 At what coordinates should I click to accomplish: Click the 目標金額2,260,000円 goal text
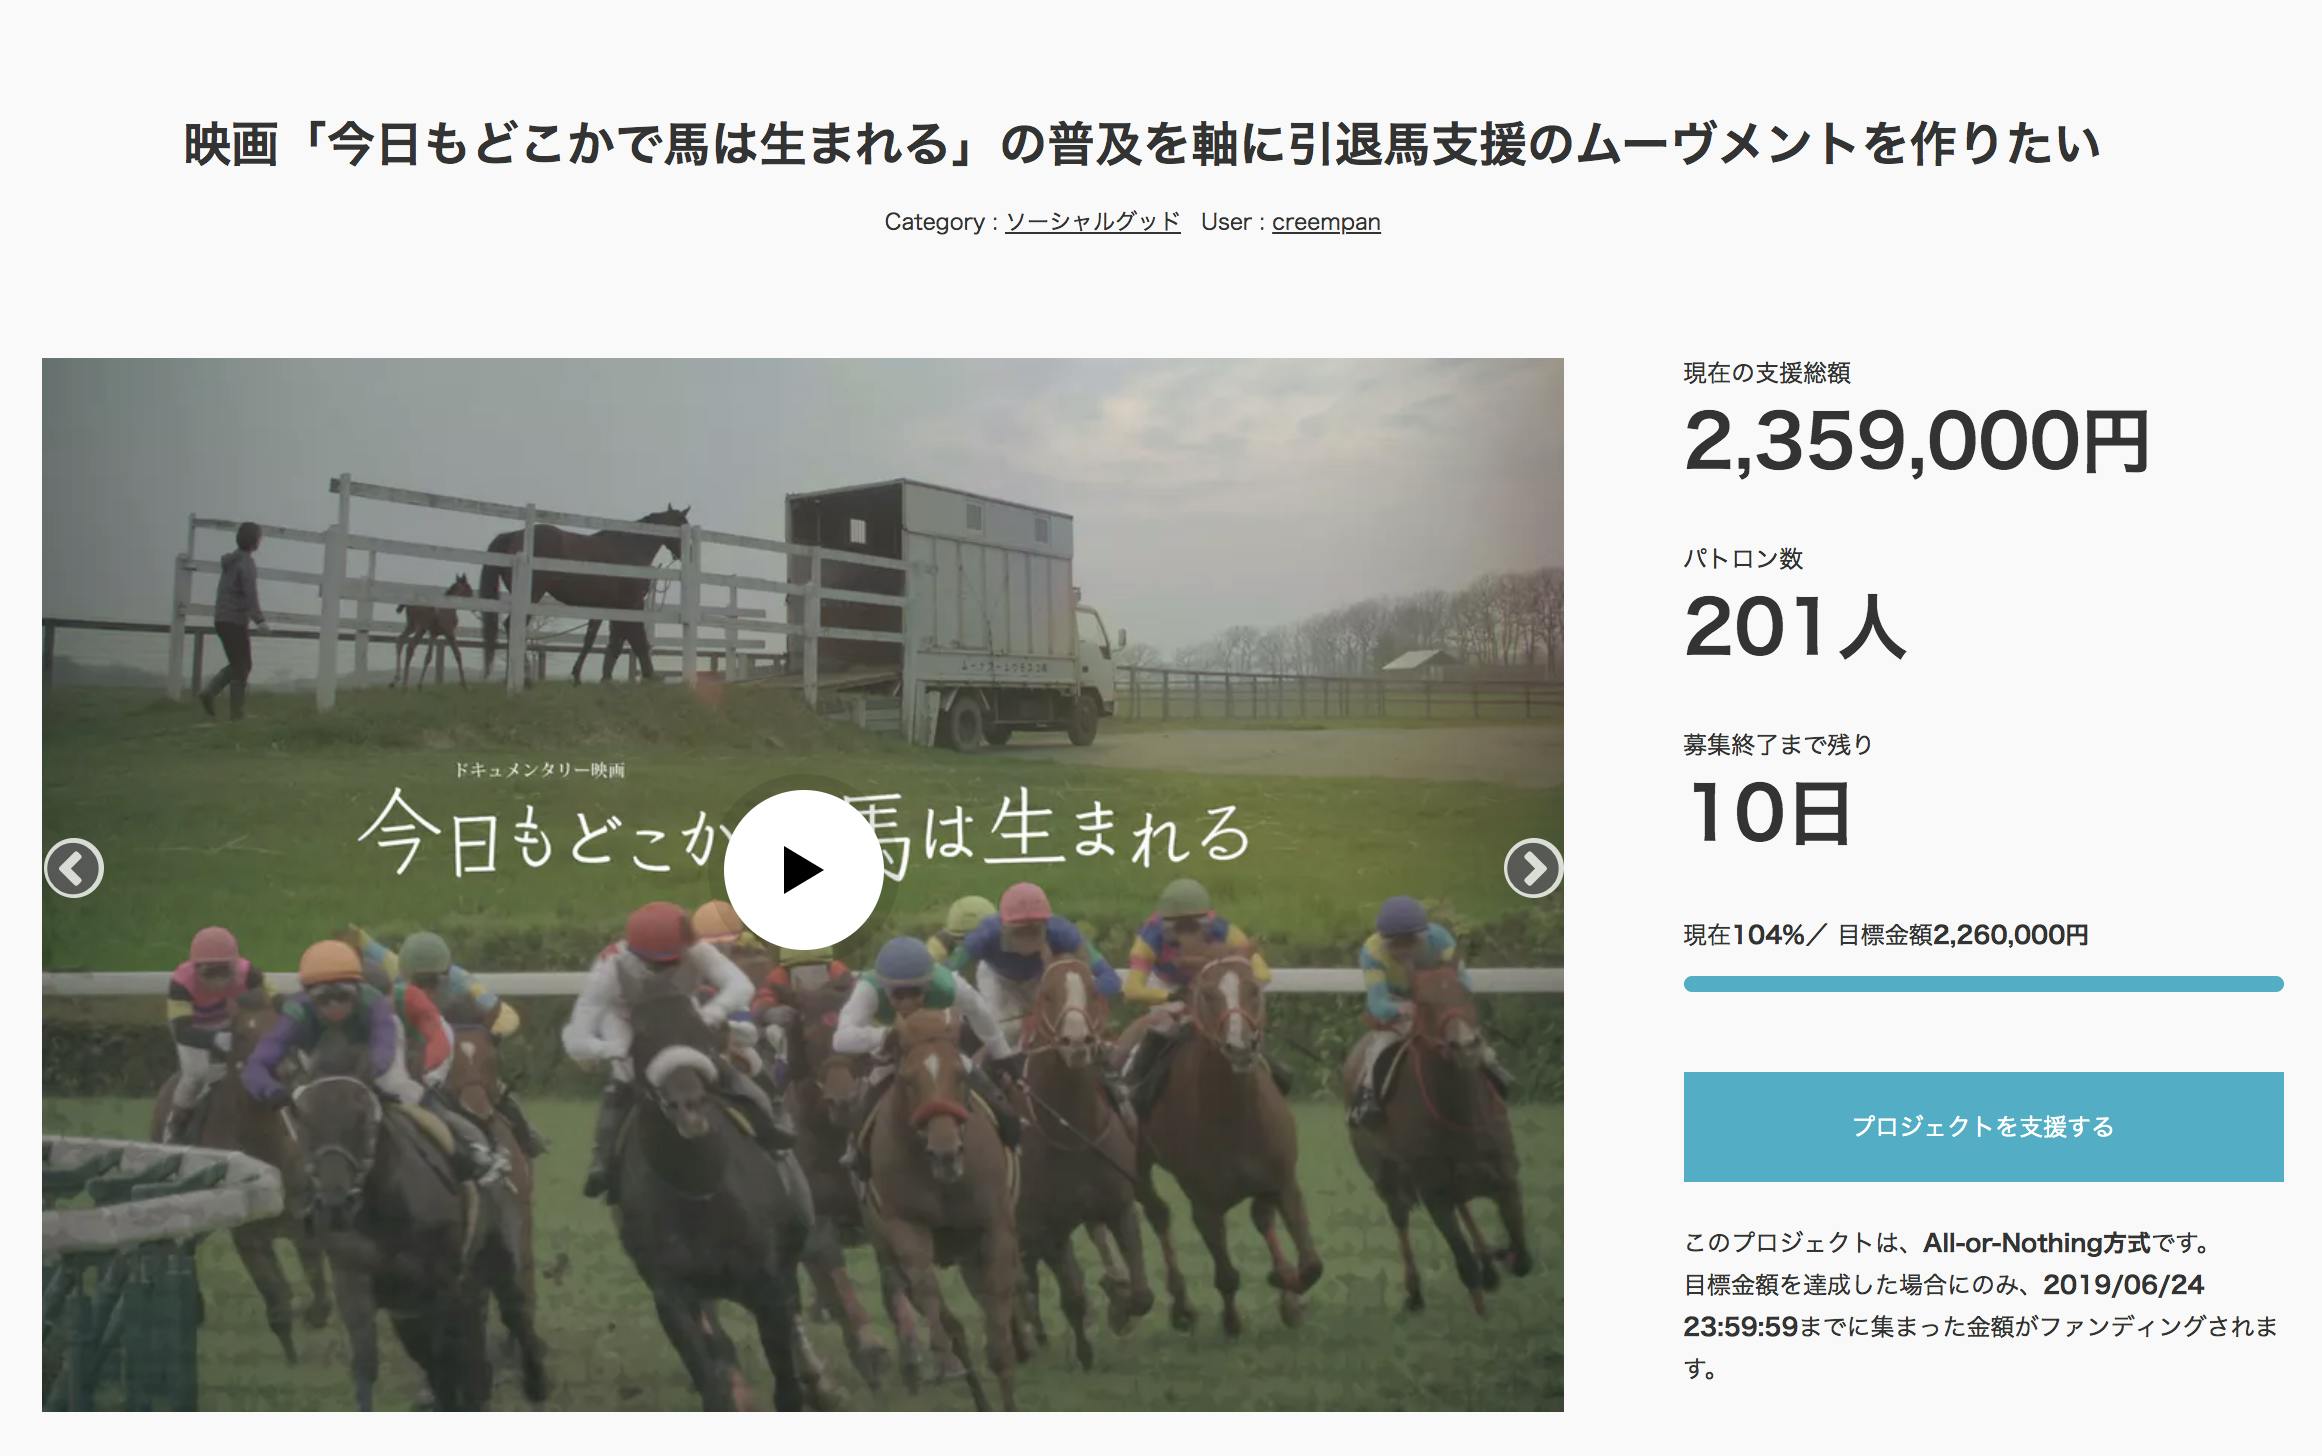pyautogui.click(x=1963, y=935)
